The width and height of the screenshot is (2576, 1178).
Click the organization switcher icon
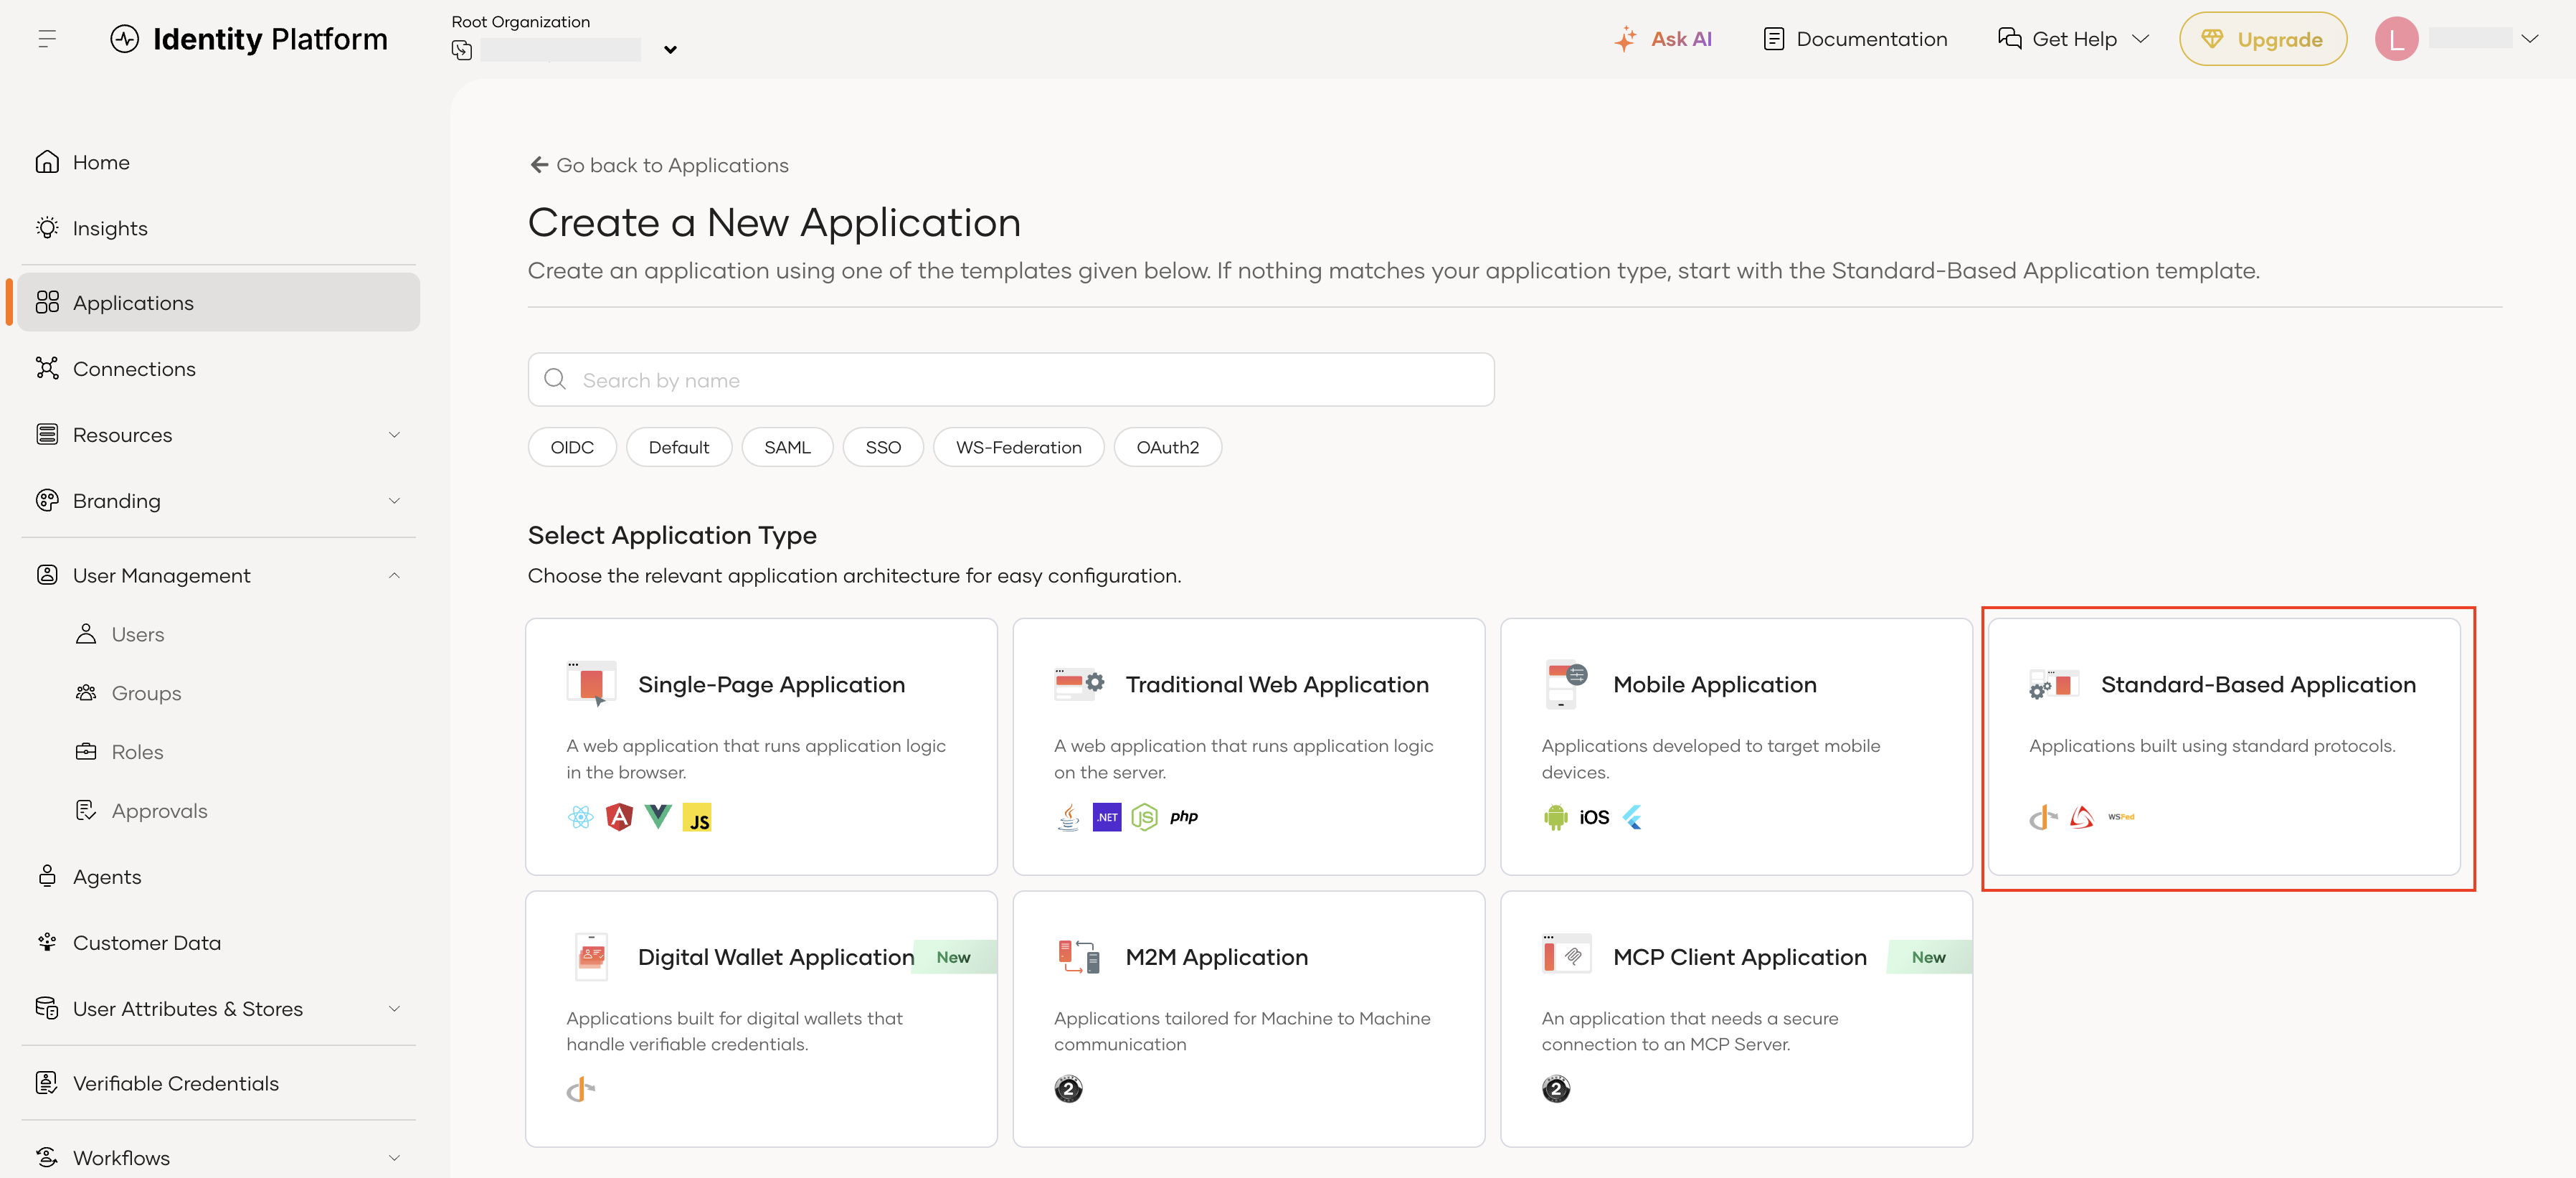[462, 49]
